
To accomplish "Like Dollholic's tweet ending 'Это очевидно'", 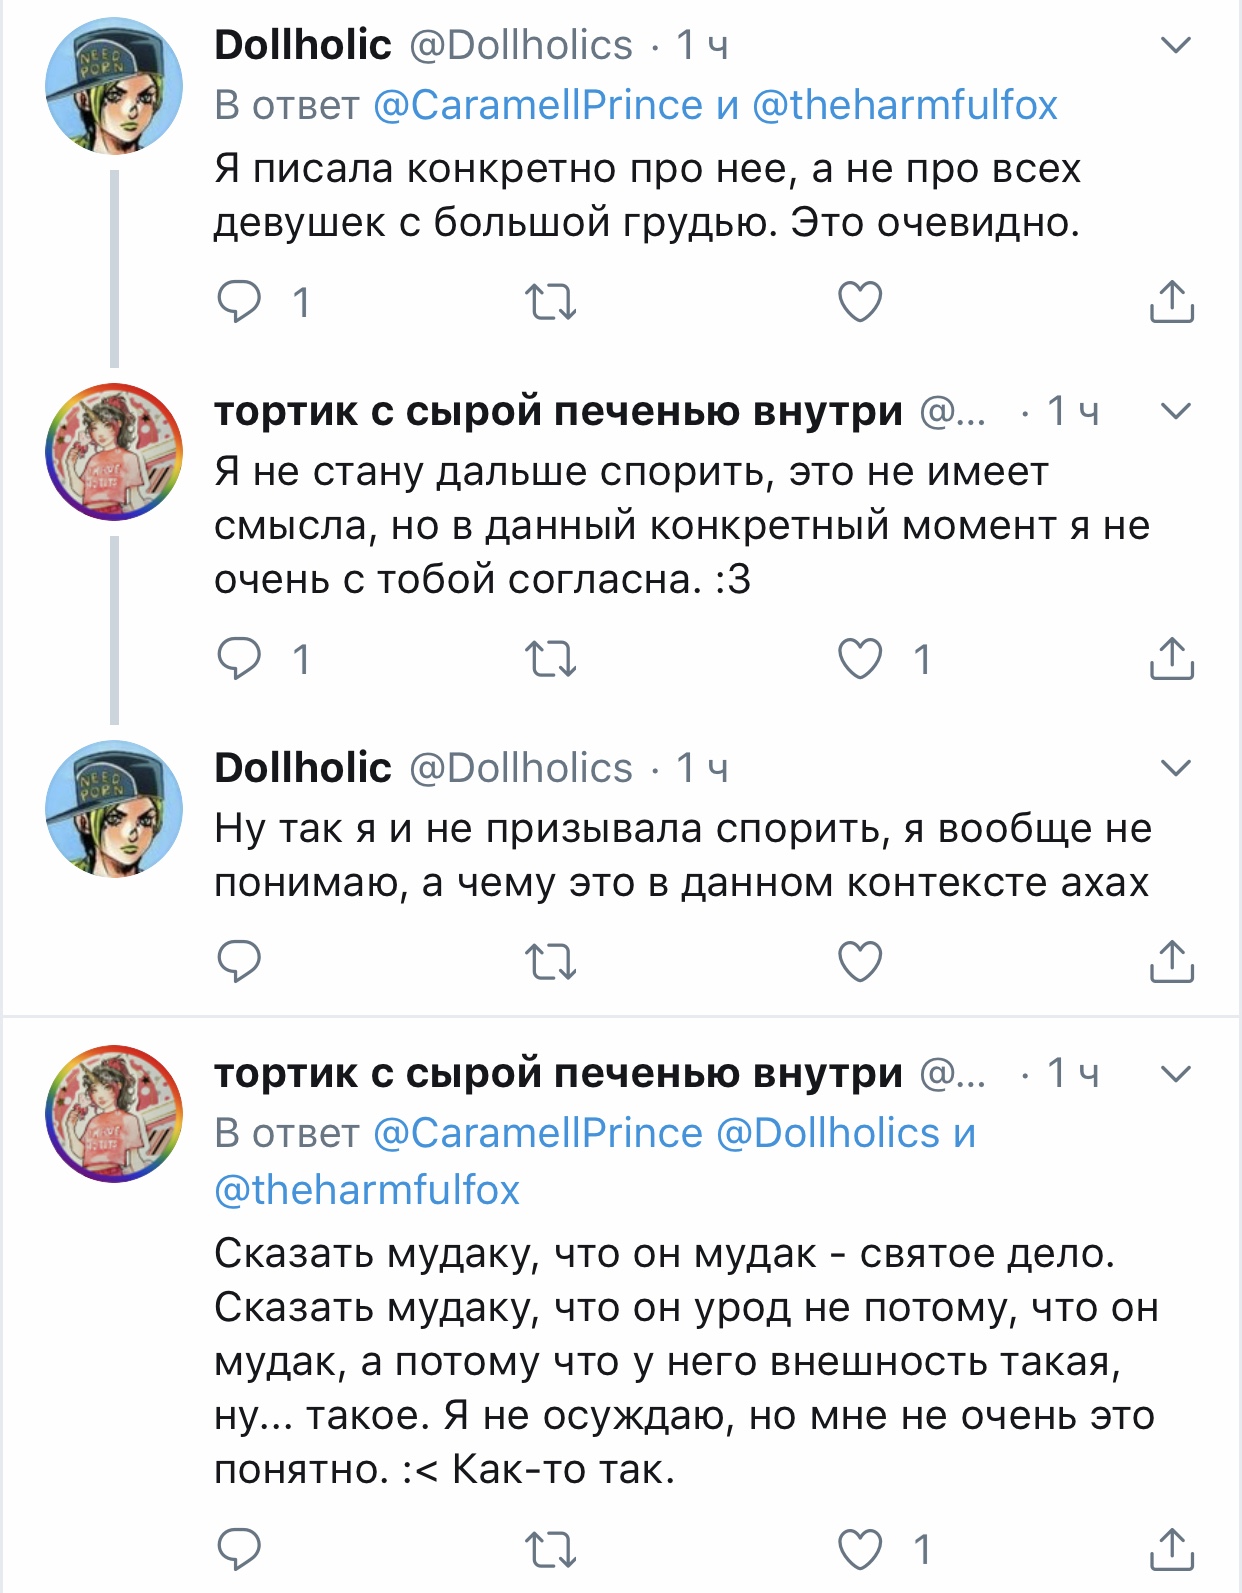I will pos(860,301).
